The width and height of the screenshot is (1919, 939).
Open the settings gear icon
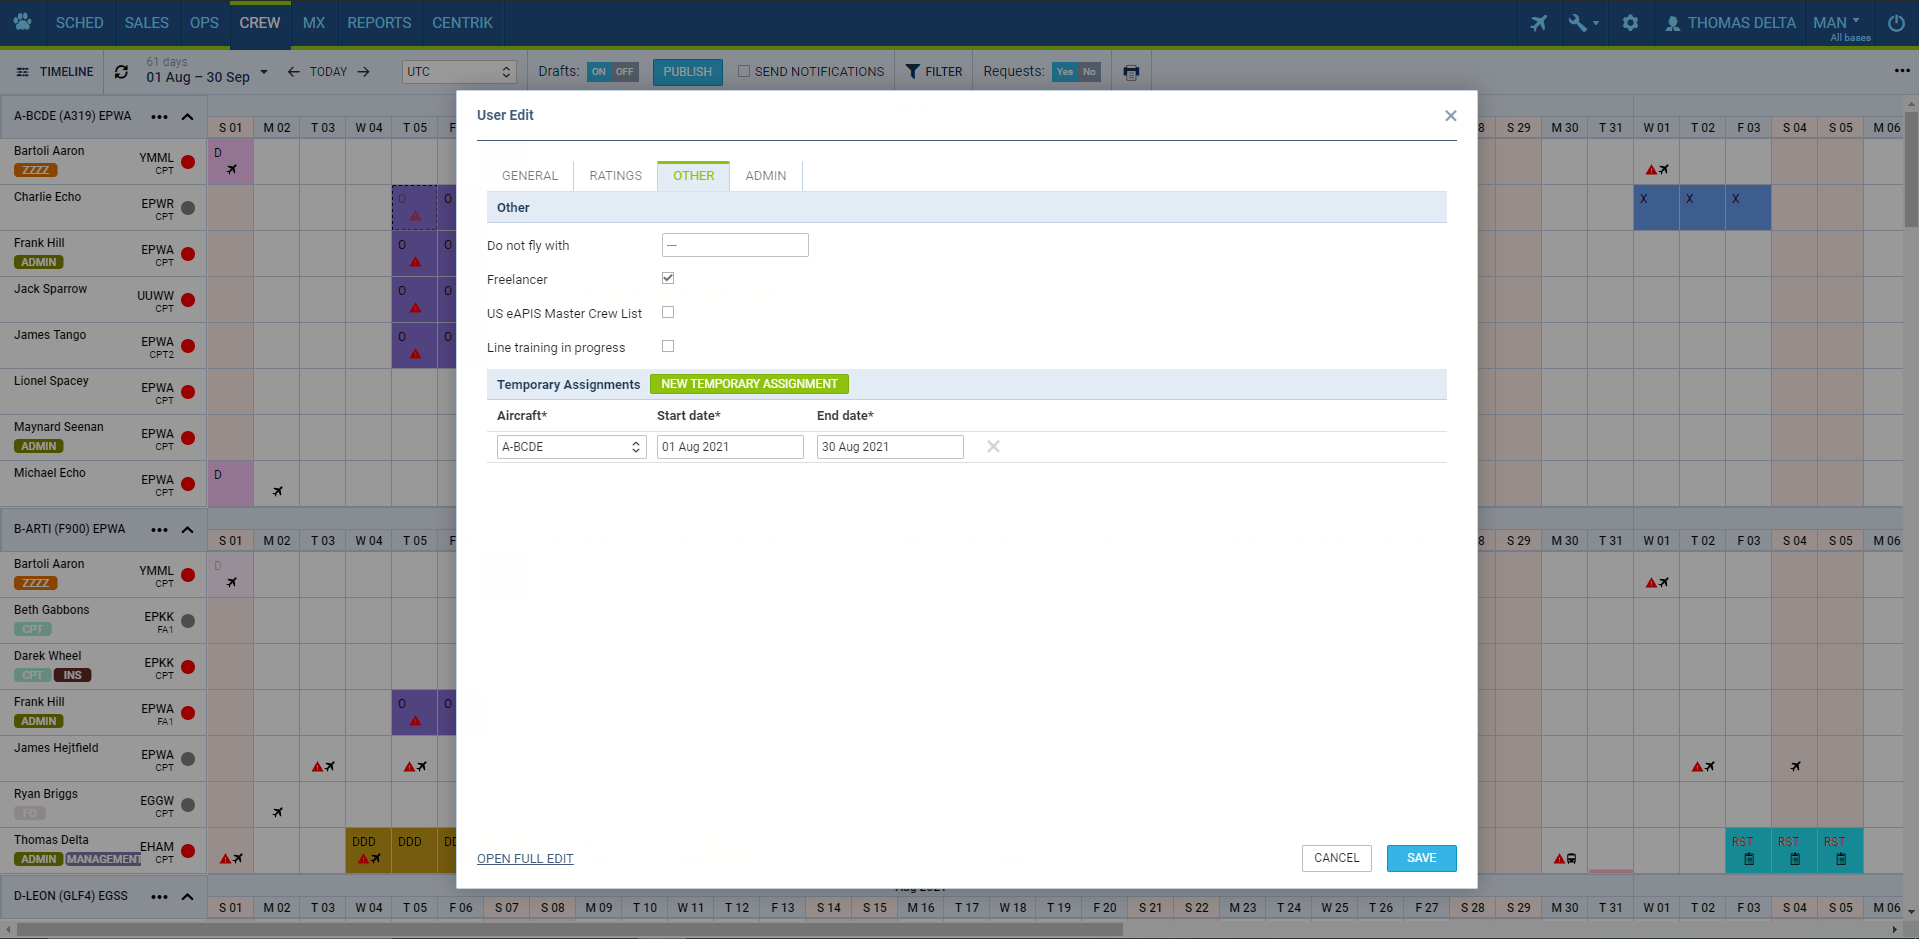[1630, 22]
